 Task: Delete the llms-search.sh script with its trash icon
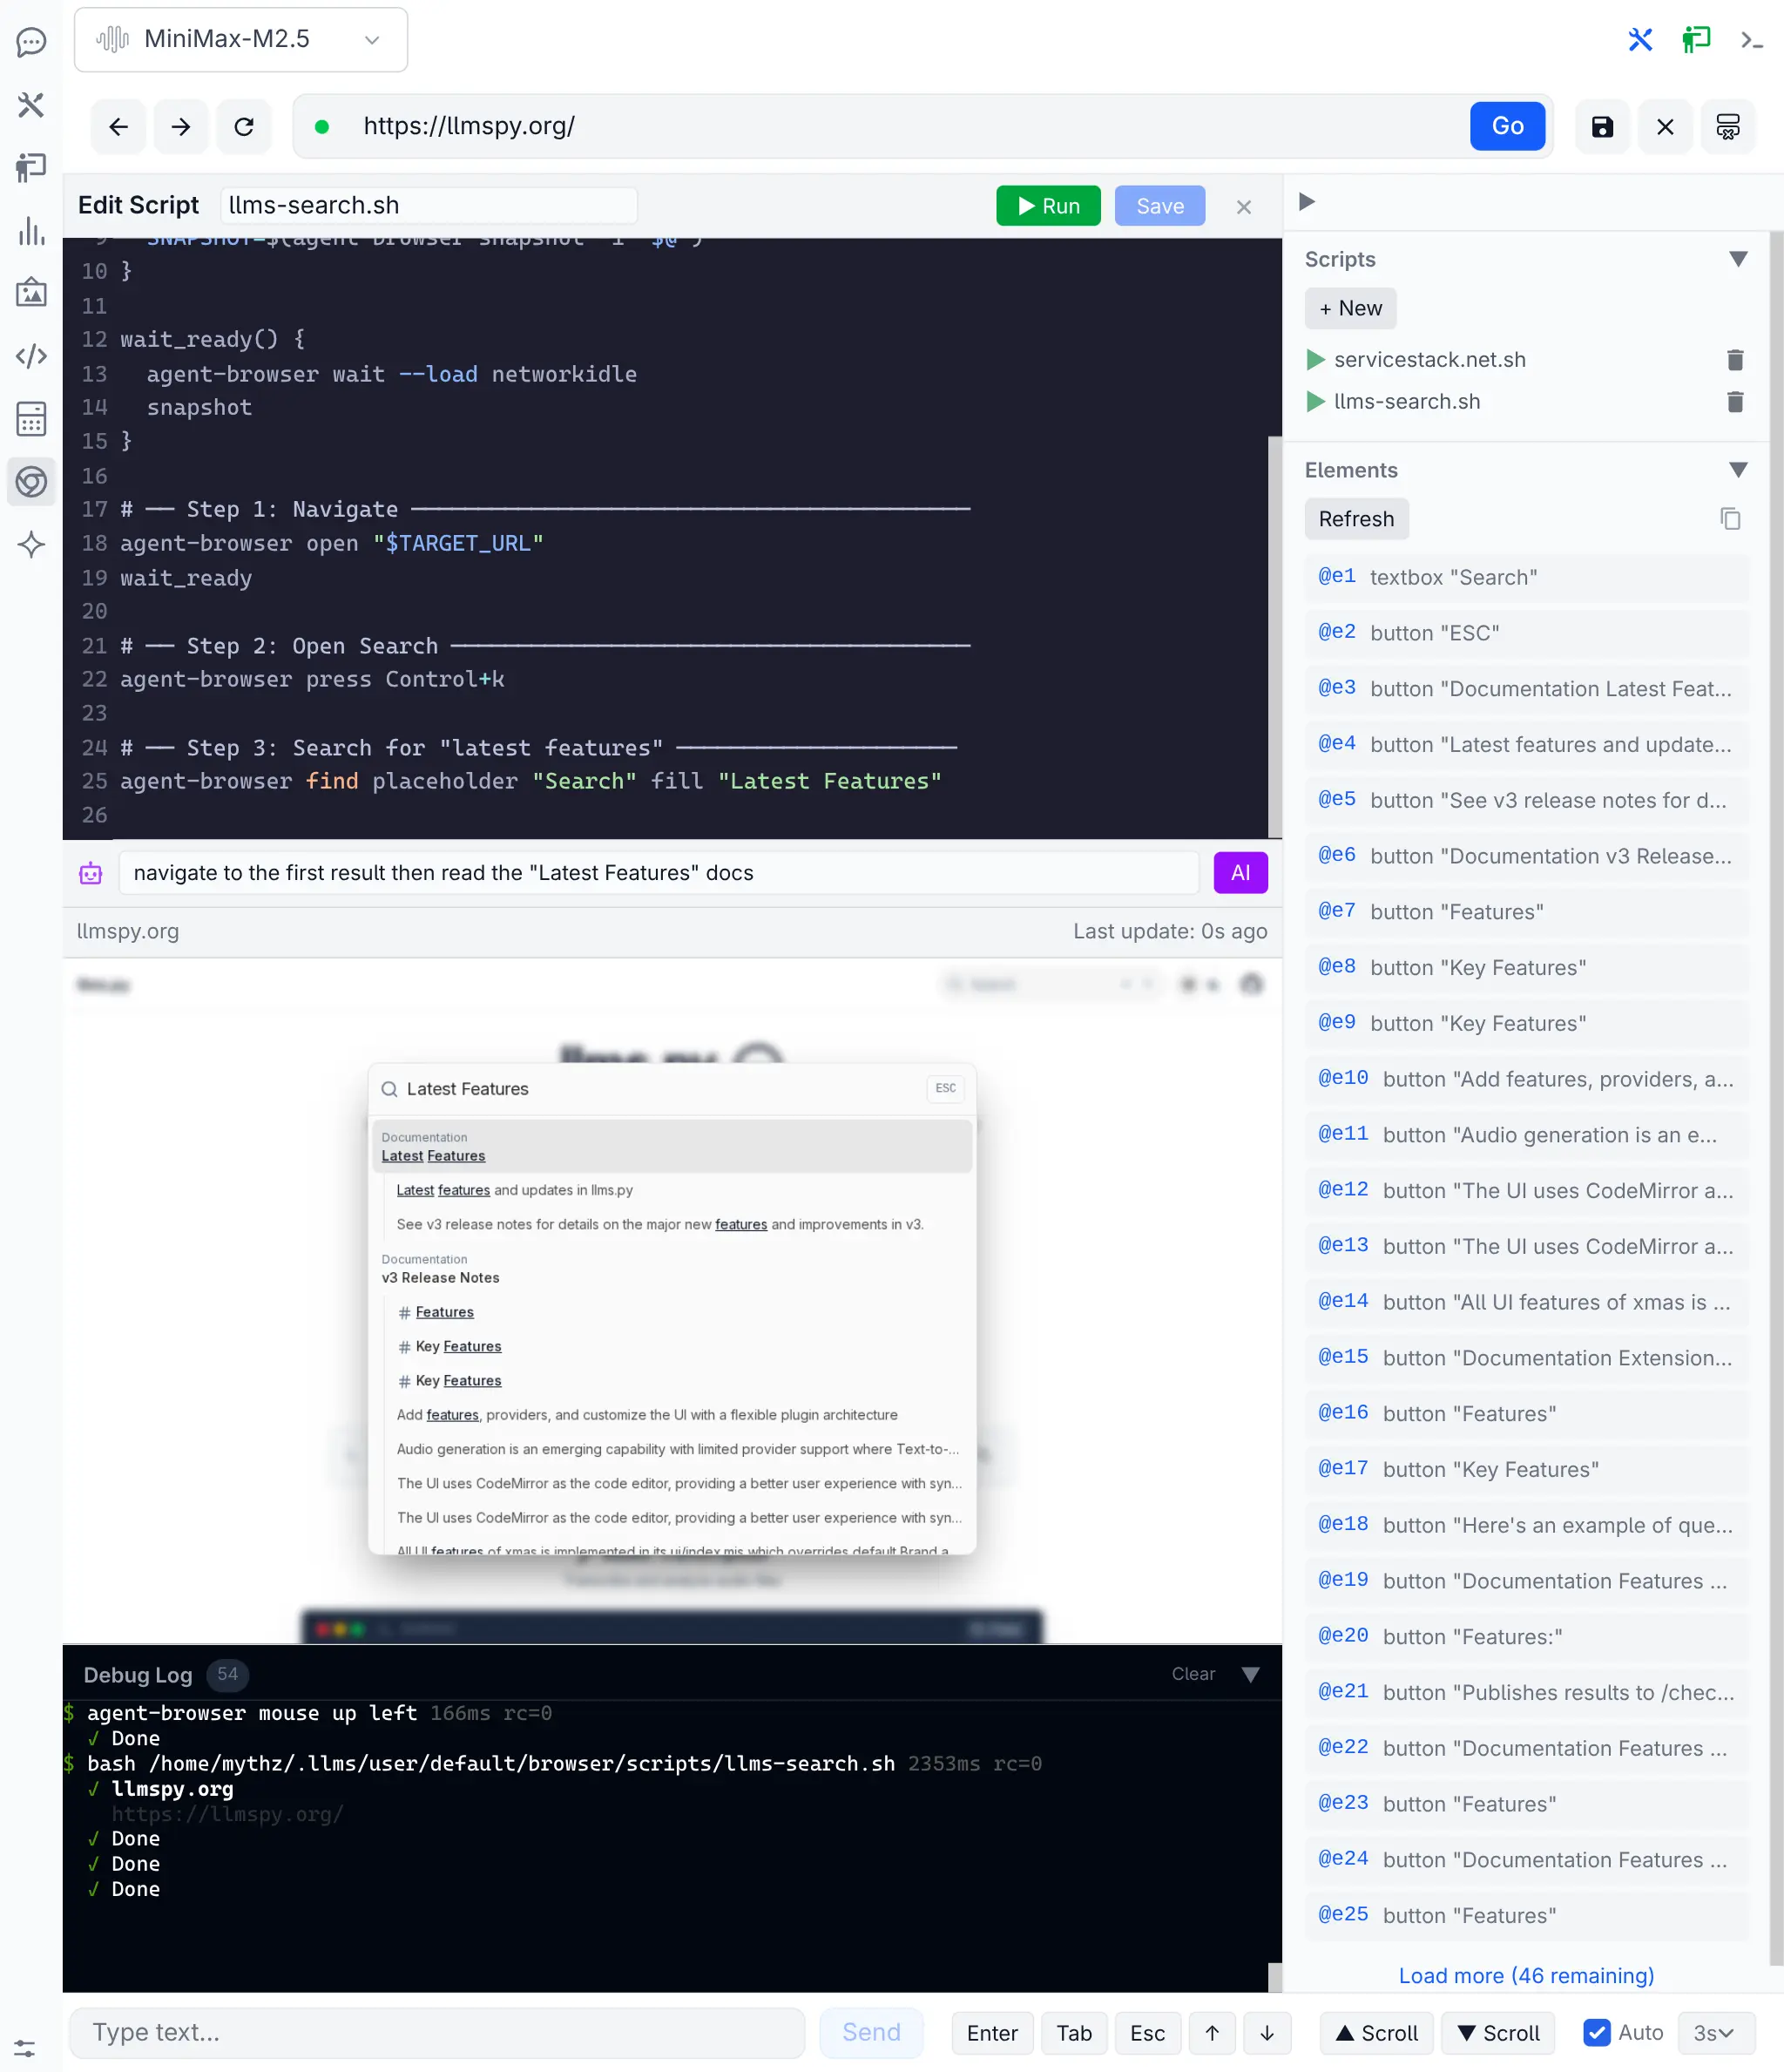pyautogui.click(x=1736, y=402)
